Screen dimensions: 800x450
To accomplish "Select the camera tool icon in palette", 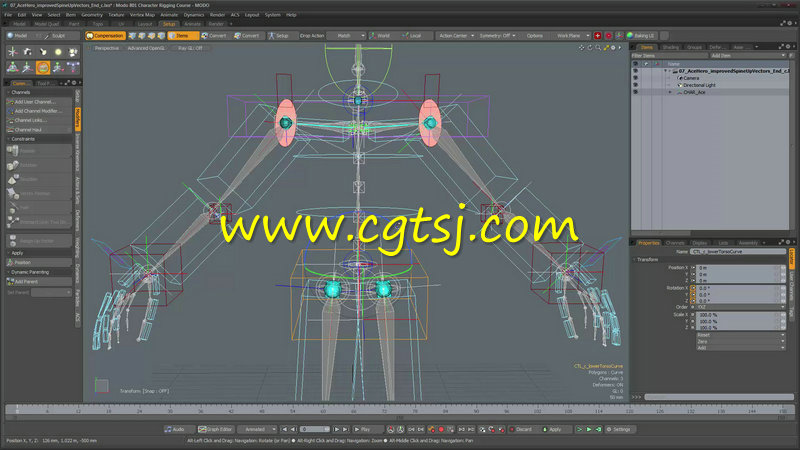I will [28, 52].
